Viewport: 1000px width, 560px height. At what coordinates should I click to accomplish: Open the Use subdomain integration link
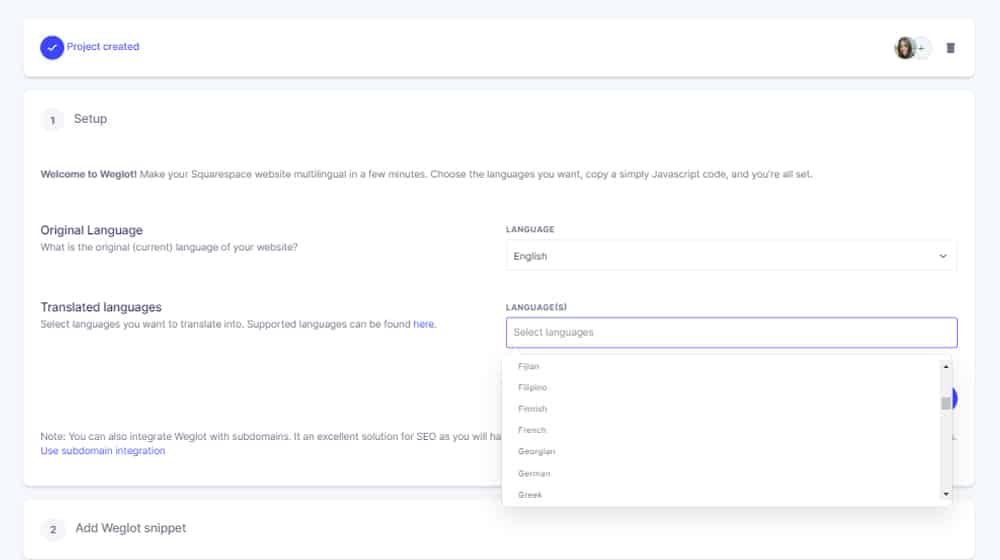click(x=103, y=450)
